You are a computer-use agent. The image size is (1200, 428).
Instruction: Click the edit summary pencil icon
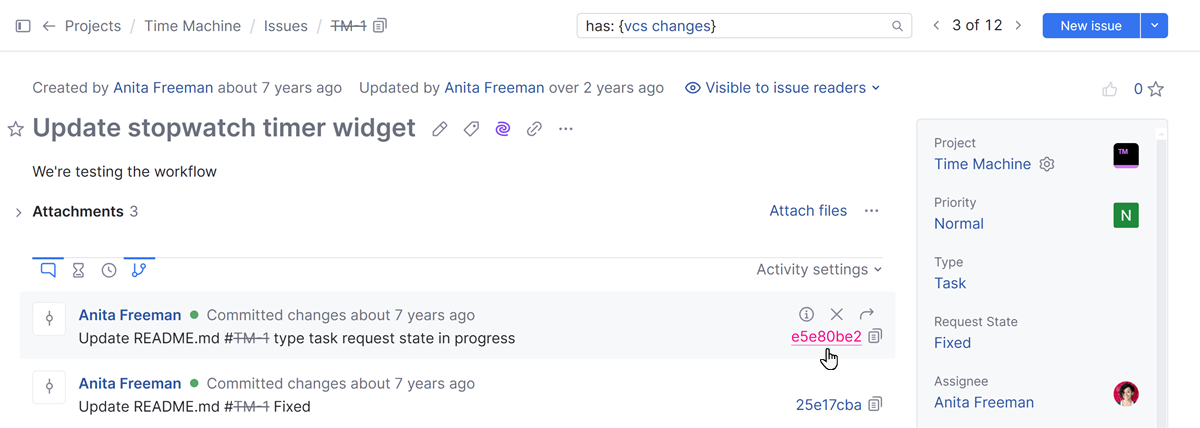click(x=439, y=129)
